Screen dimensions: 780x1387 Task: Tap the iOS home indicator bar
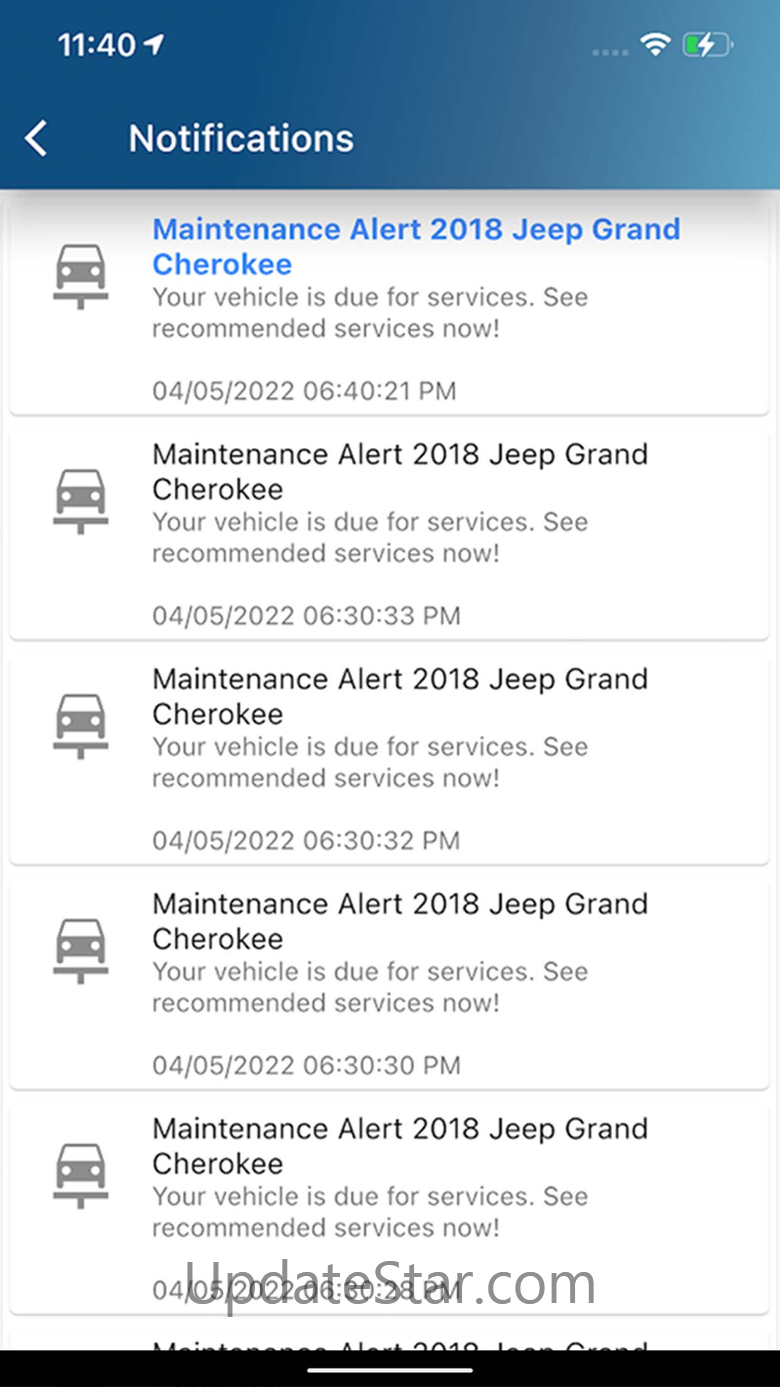coord(390,1370)
